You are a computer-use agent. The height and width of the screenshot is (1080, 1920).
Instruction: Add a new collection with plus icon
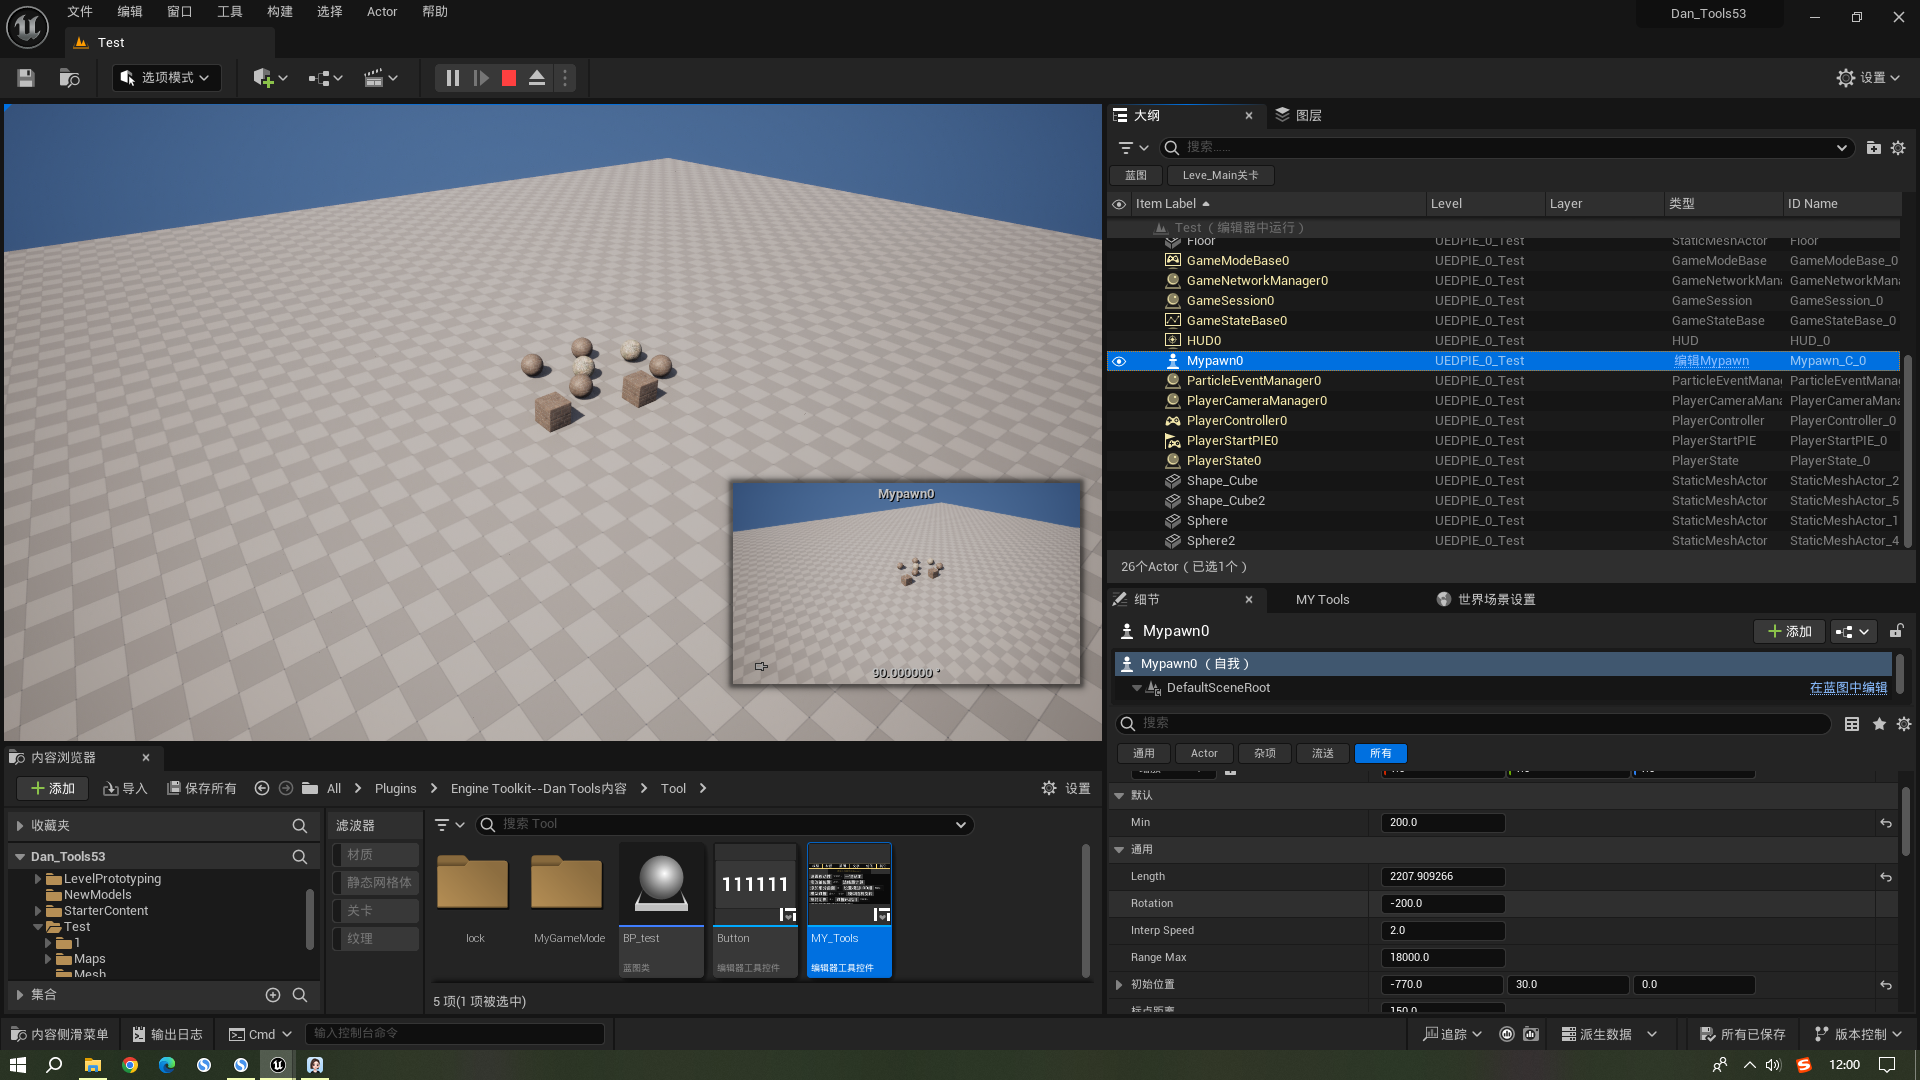[273, 995]
